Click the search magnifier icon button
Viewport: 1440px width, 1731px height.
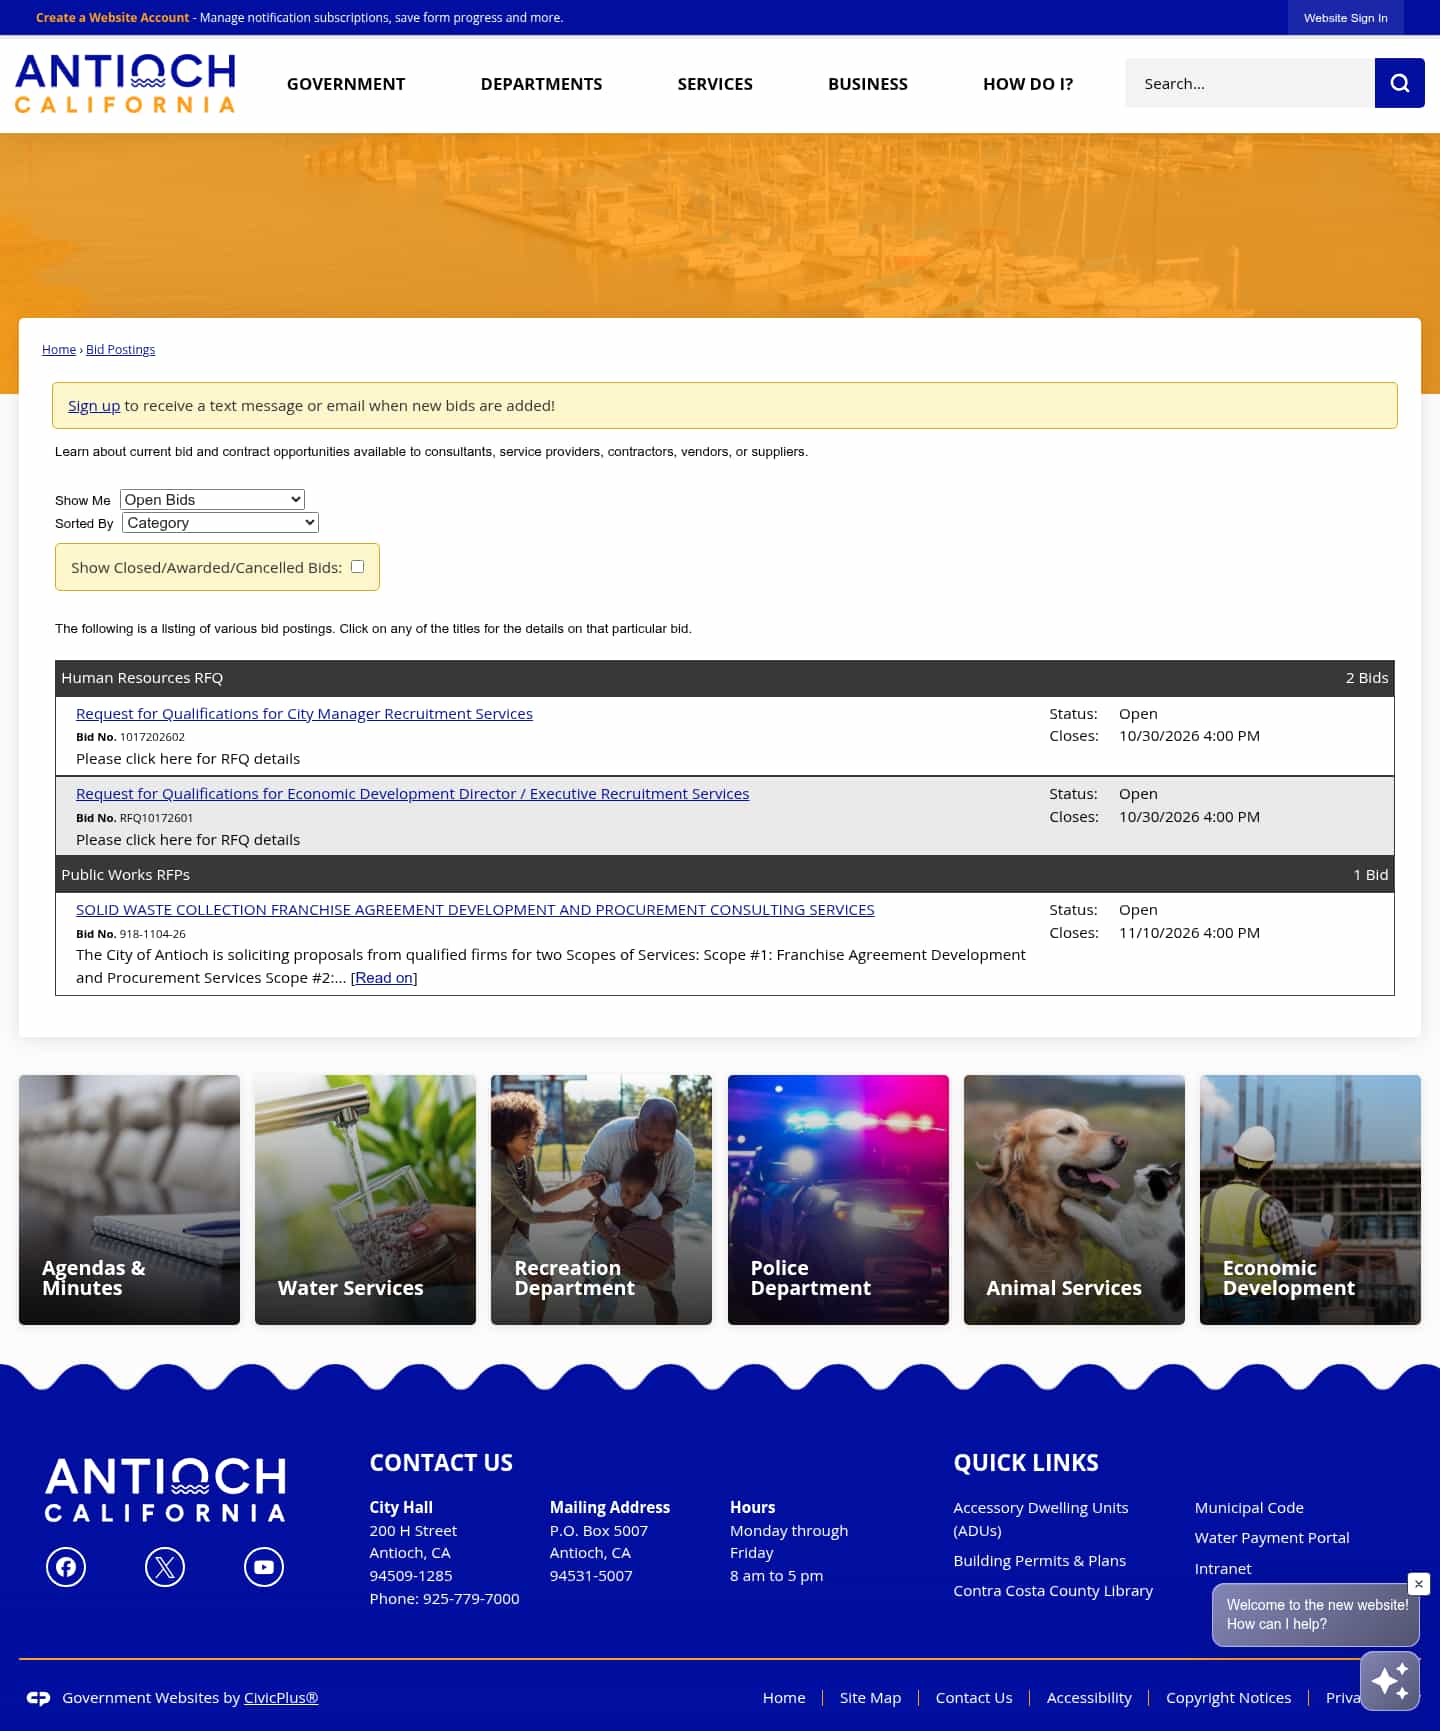(1399, 83)
